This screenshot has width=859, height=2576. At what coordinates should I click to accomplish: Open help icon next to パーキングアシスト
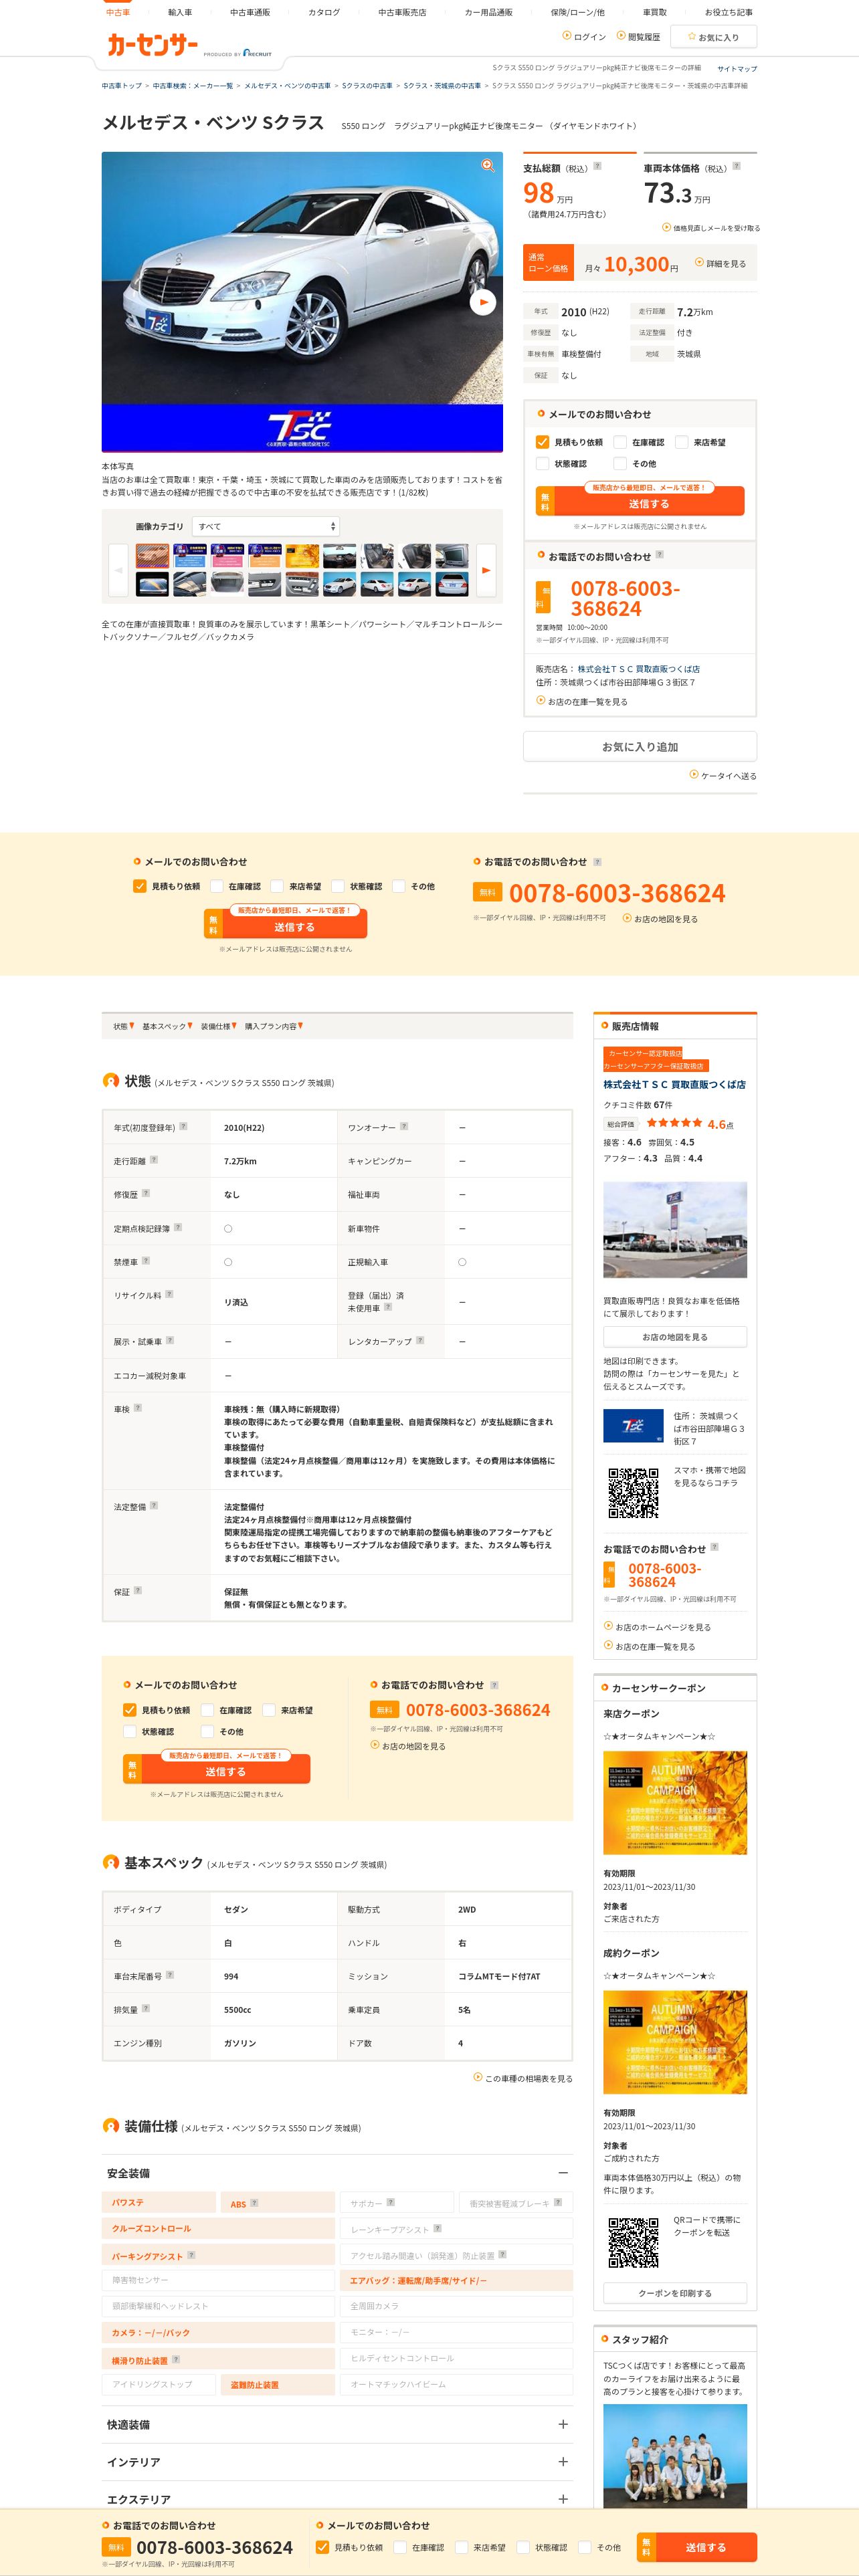191,2255
